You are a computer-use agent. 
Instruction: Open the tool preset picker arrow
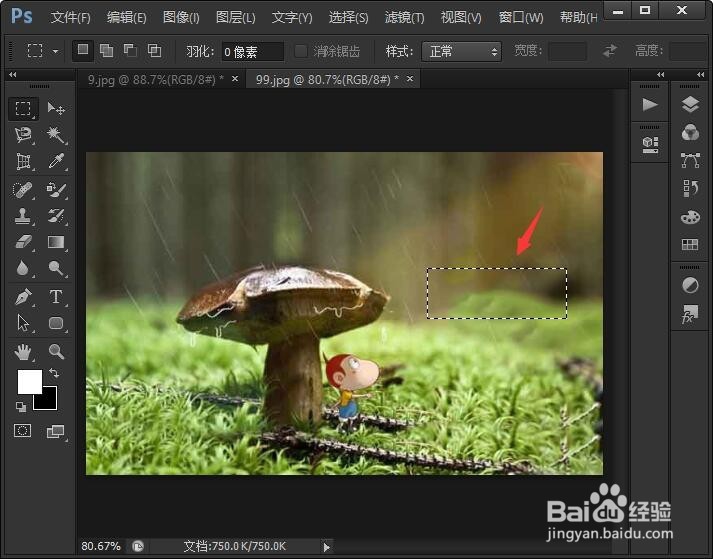[55, 51]
